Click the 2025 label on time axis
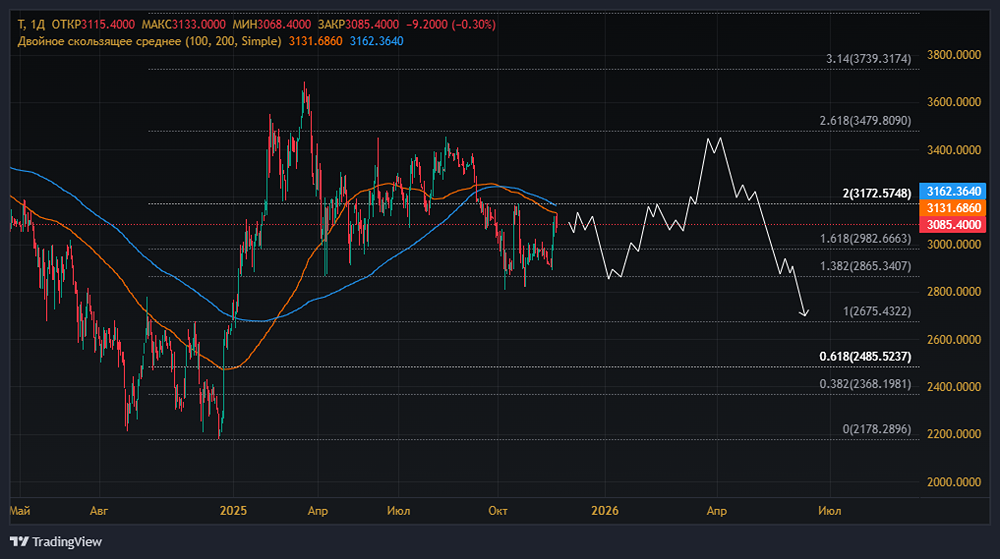The width and height of the screenshot is (1000, 559). [233, 511]
